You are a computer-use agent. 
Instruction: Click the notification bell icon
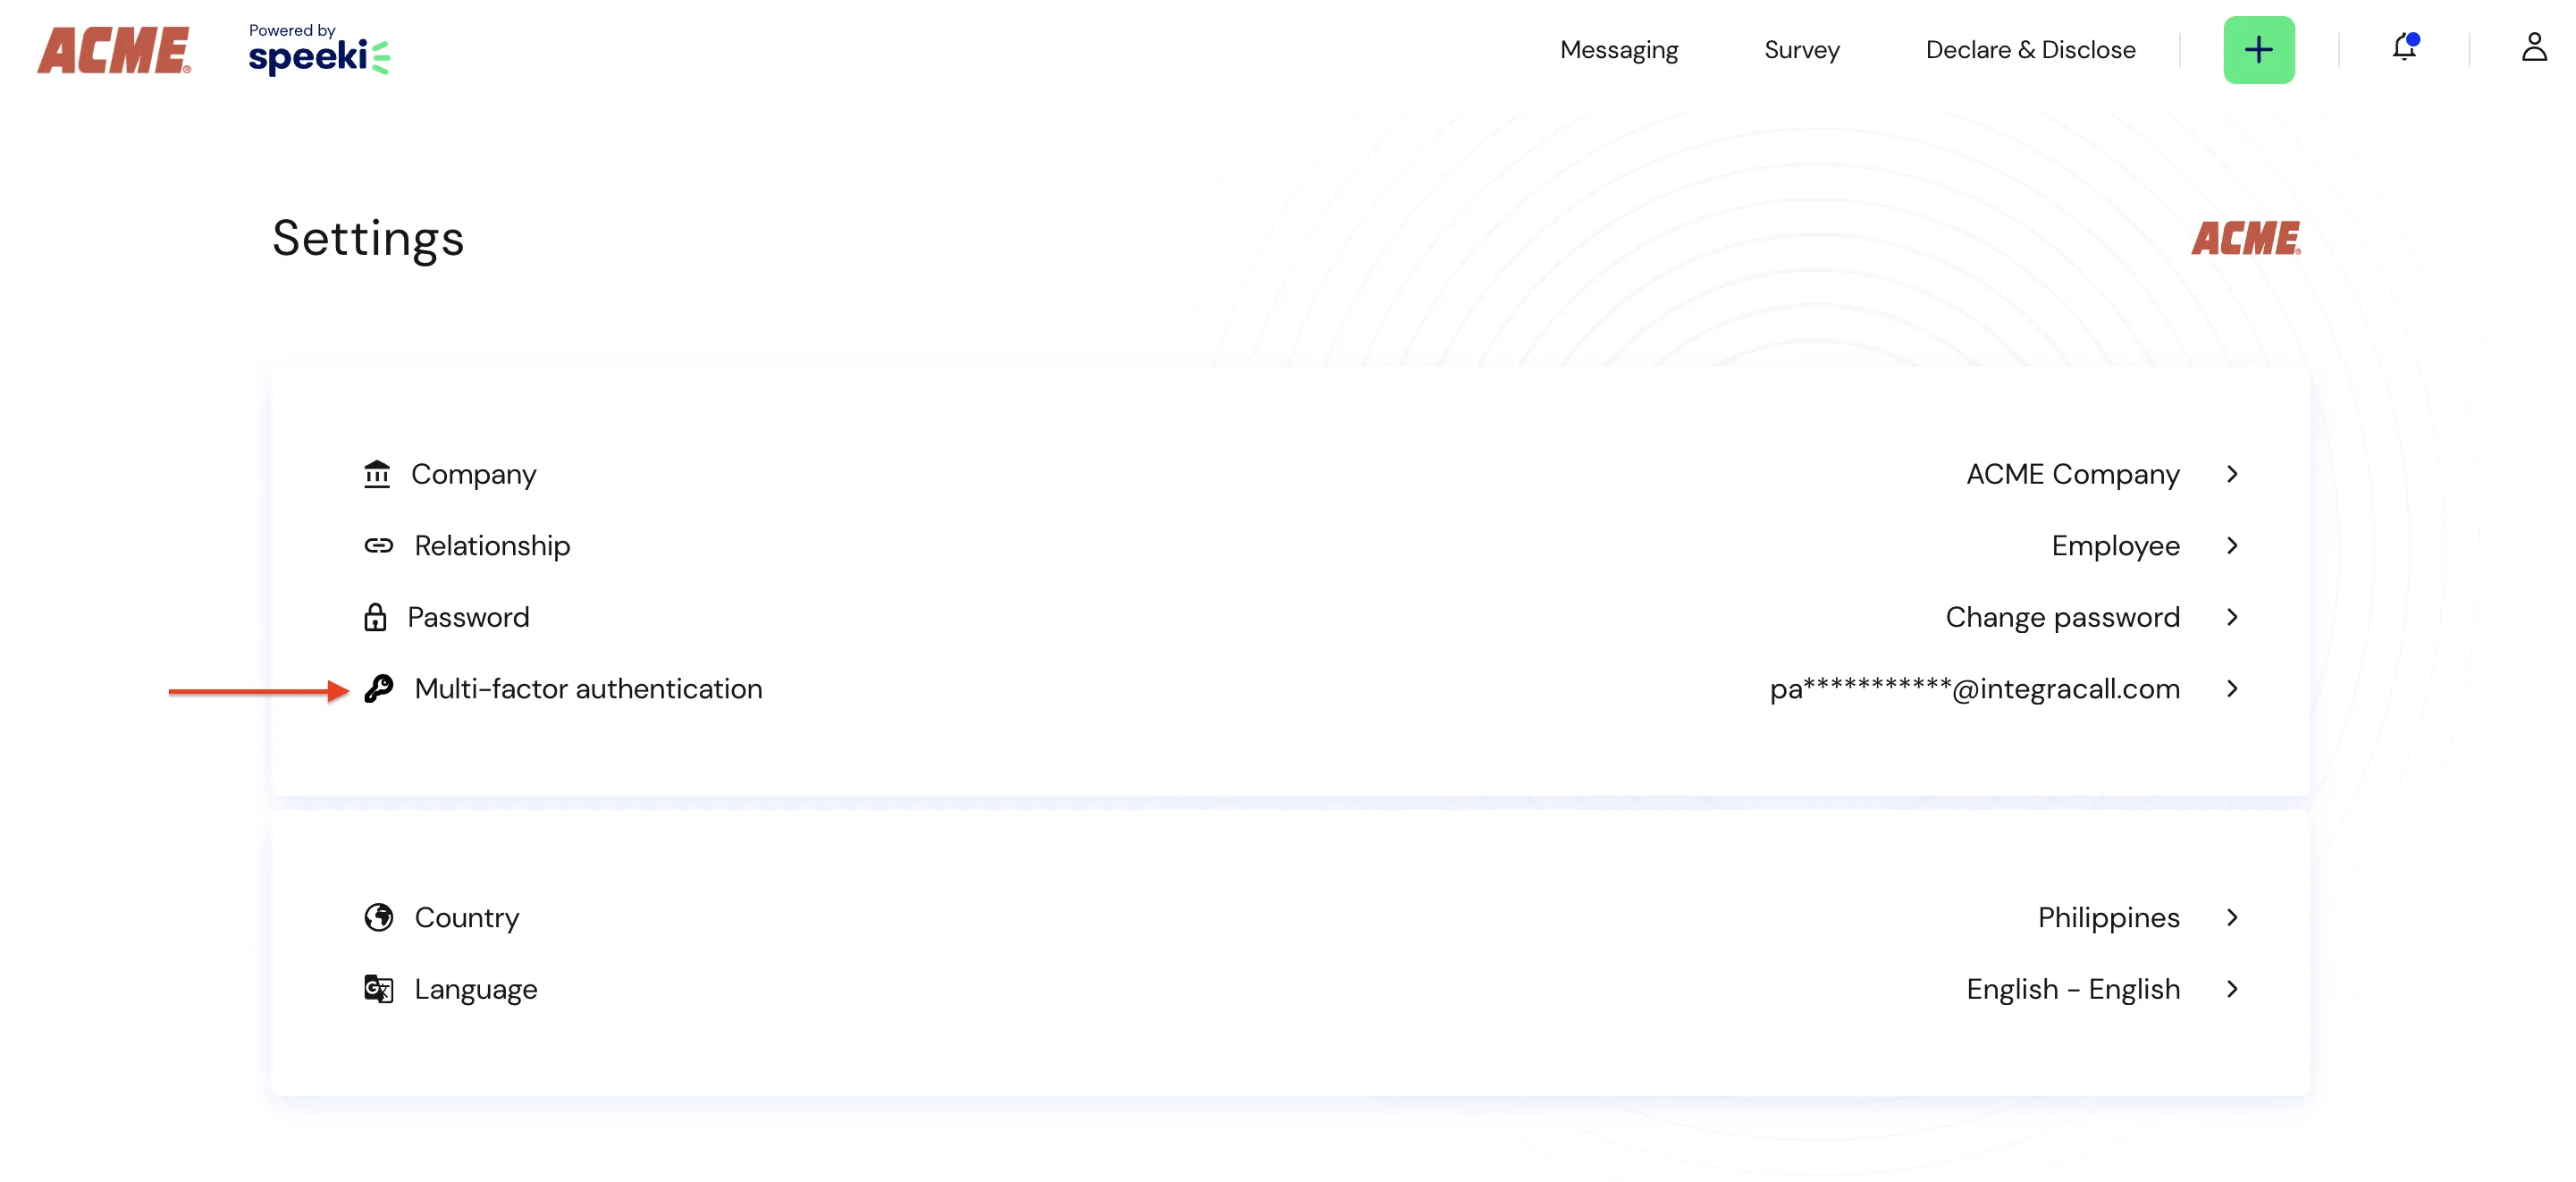pos(2403,46)
